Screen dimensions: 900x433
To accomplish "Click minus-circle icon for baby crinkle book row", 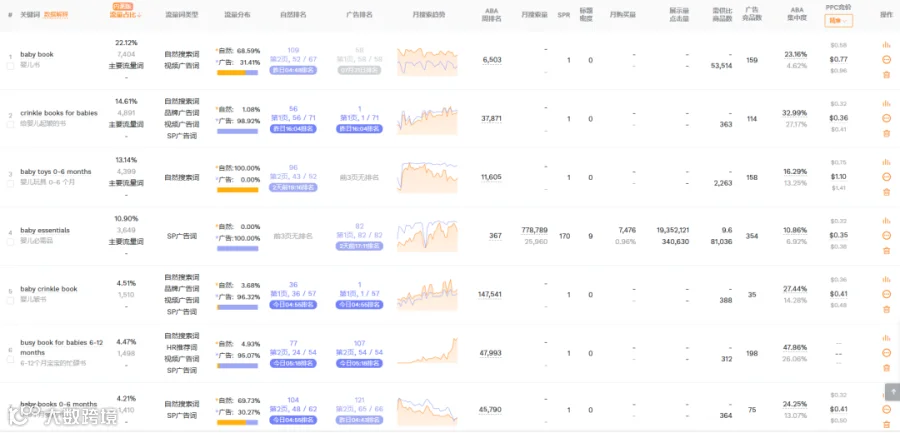I will coord(886,294).
